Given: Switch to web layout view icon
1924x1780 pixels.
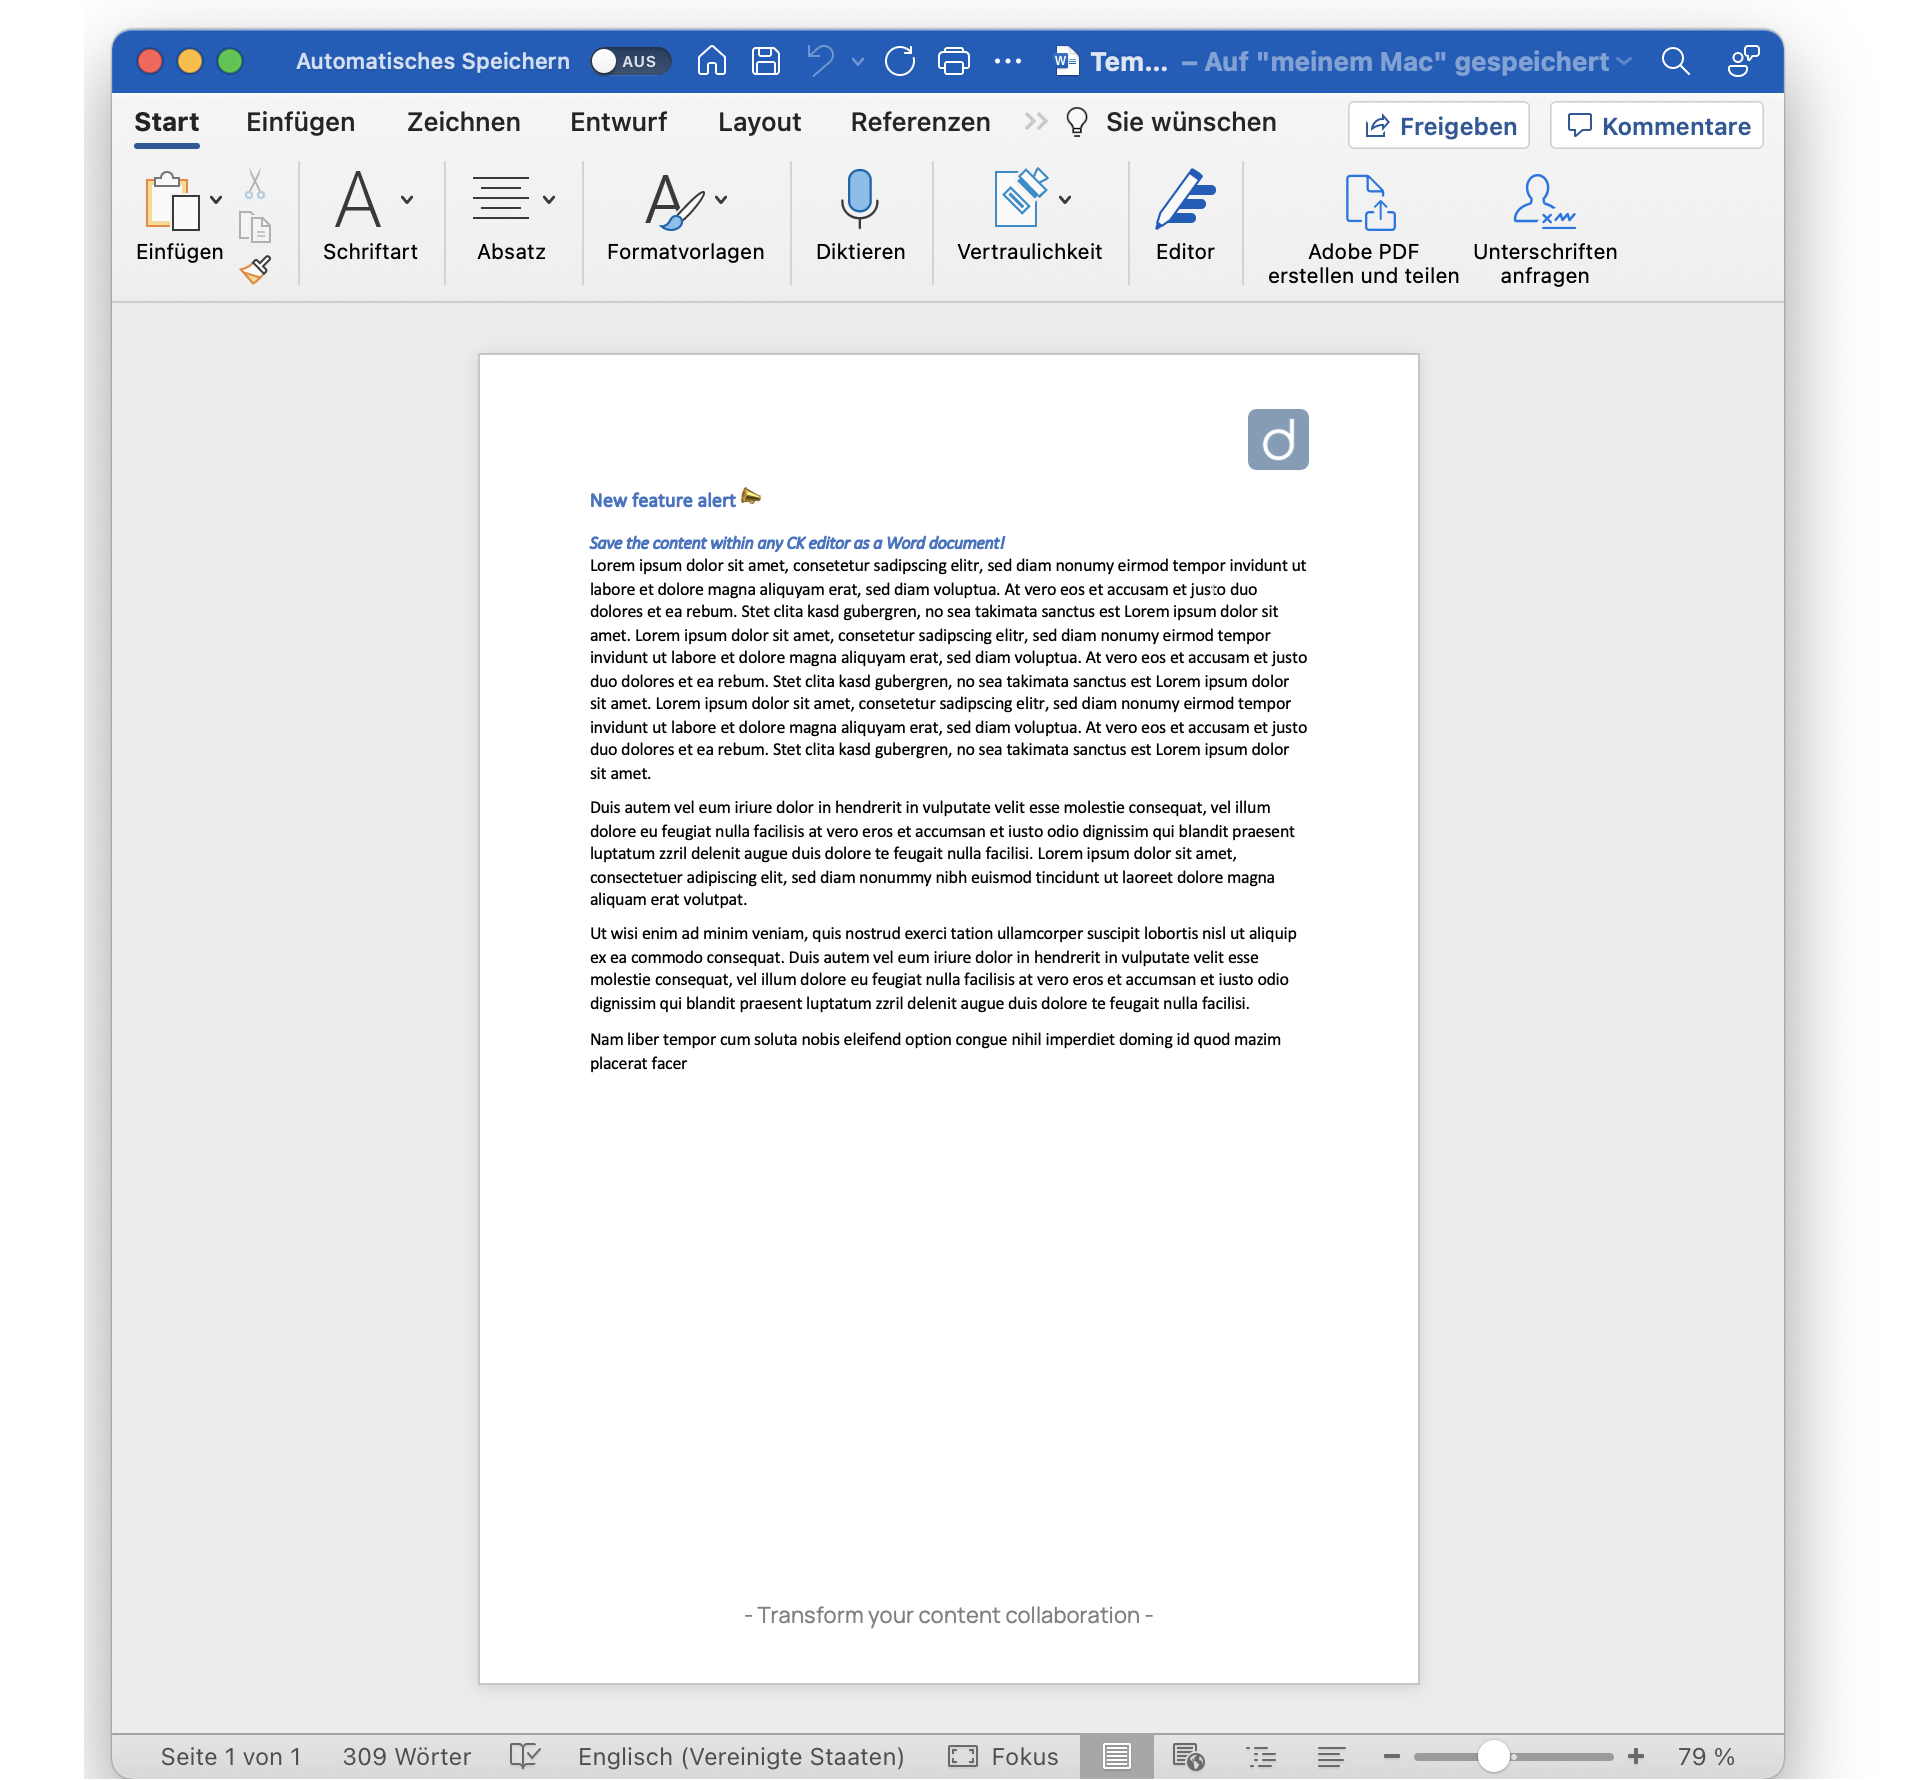Looking at the screenshot, I should [1188, 1756].
